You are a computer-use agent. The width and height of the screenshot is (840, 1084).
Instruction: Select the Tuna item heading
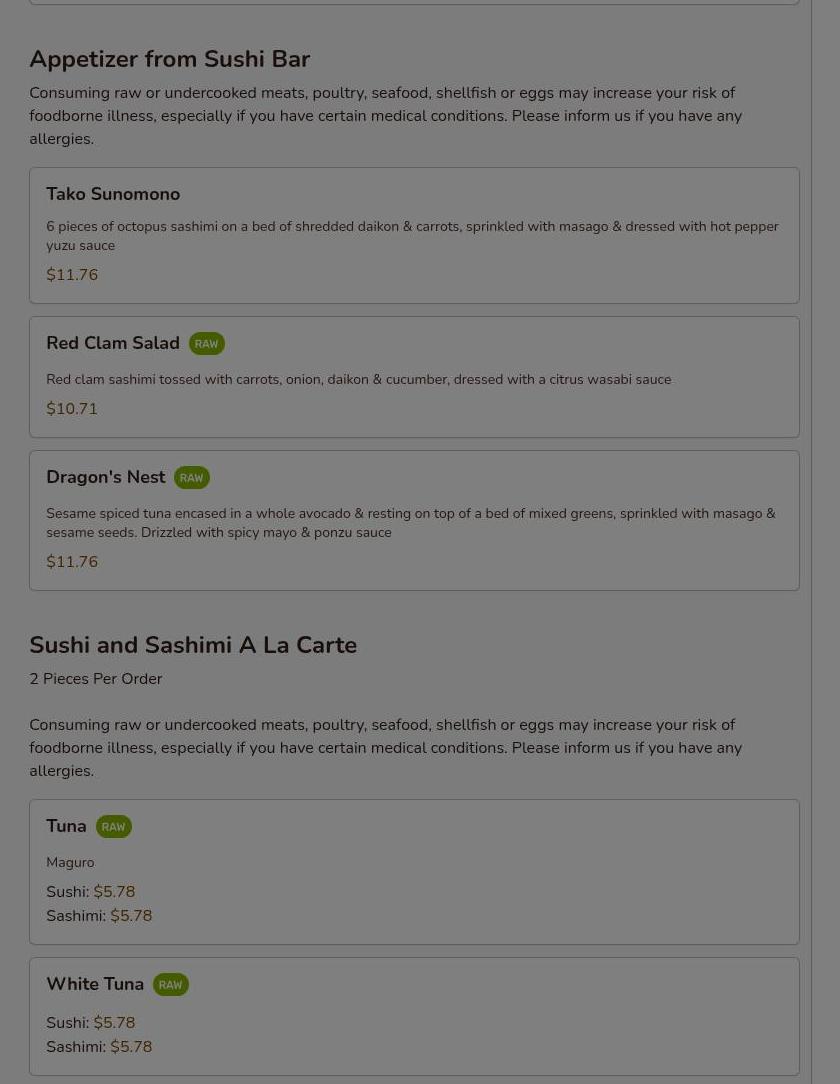tap(66, 826)
